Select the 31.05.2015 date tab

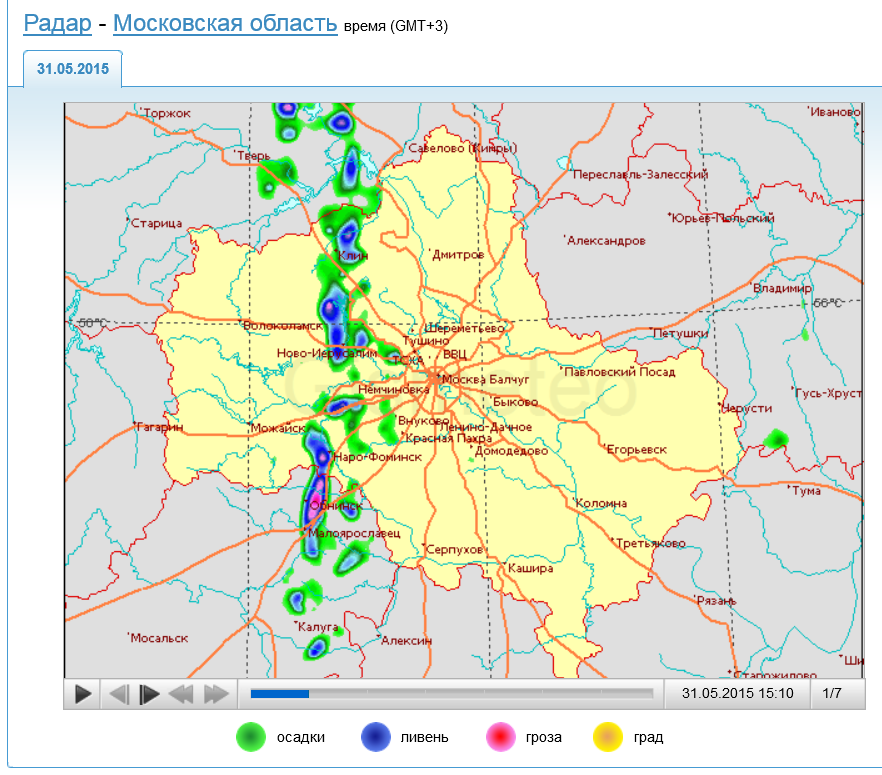(73, 70)
